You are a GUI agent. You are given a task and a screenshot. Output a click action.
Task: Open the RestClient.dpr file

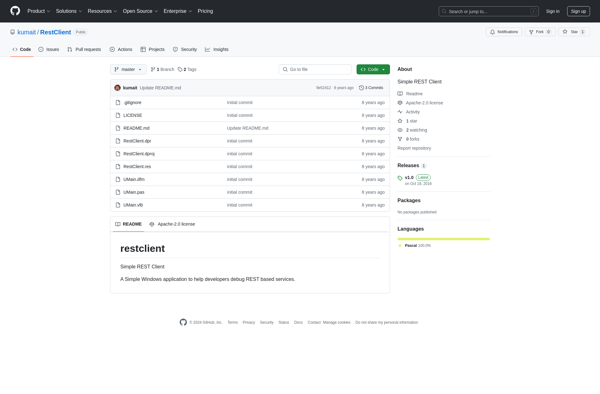[137, 141]
